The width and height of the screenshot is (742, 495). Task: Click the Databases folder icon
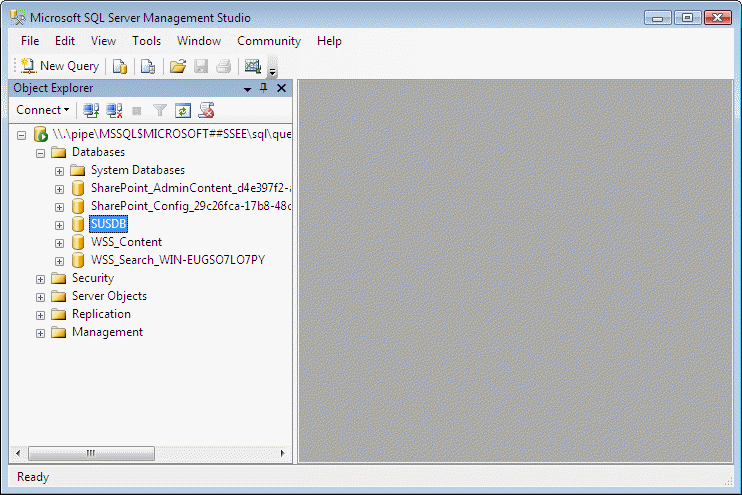point(59,152)
